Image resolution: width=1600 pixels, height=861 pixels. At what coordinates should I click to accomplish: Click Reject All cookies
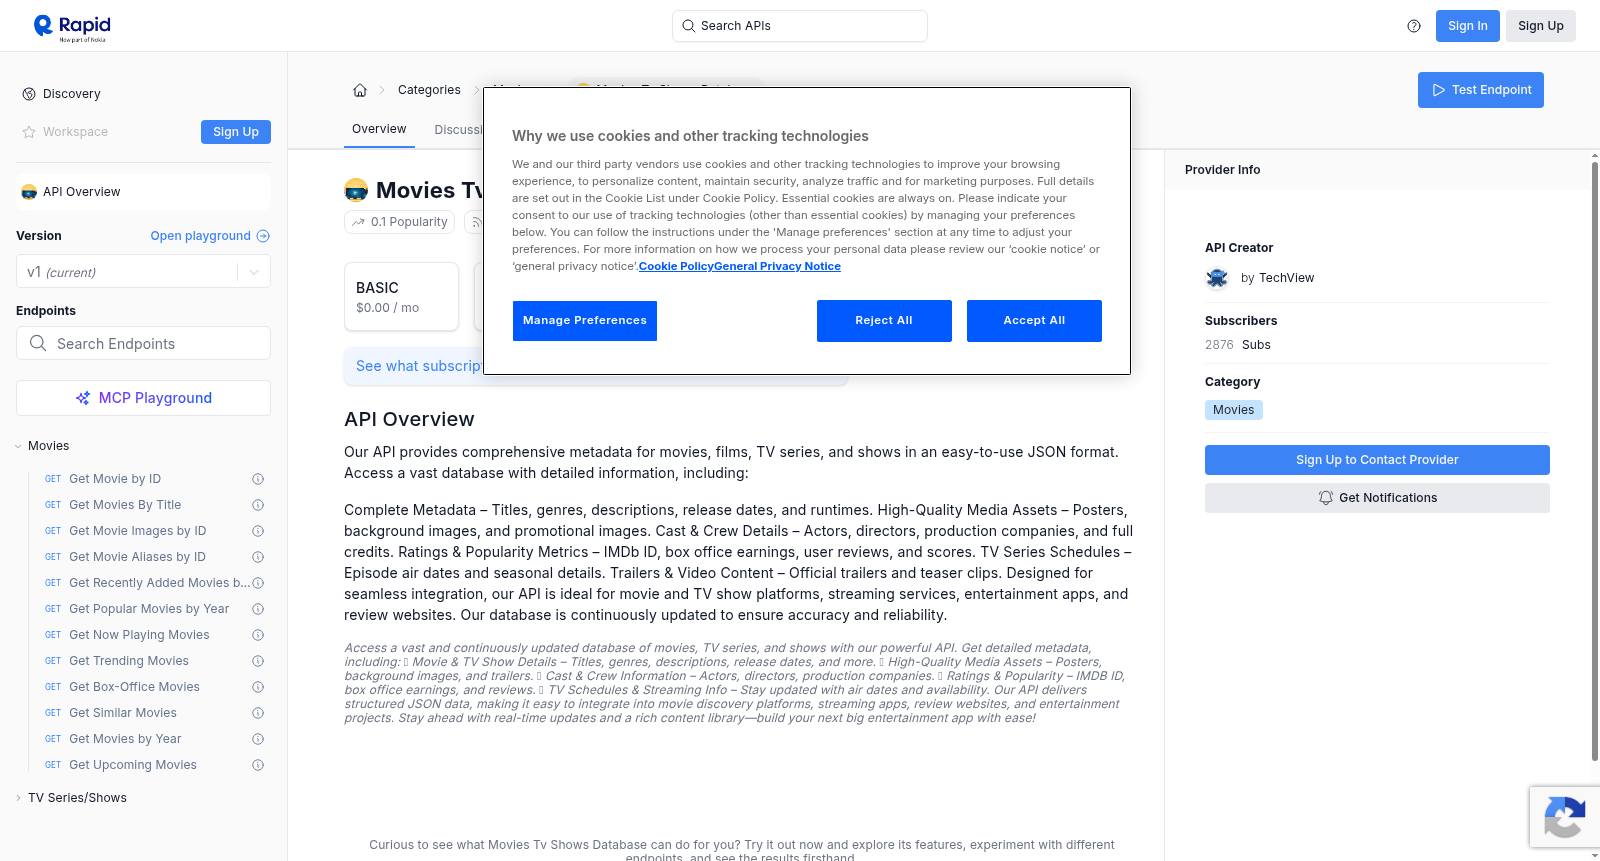click(884, 321)
